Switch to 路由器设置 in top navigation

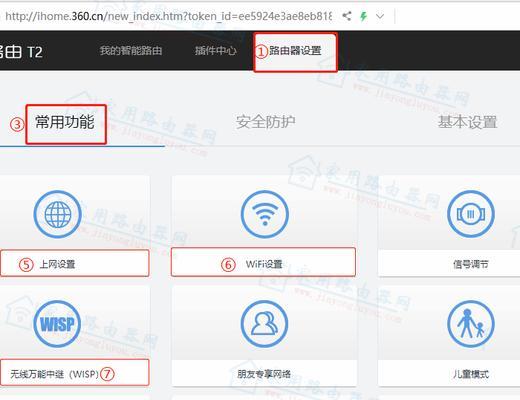pos(295,51)
